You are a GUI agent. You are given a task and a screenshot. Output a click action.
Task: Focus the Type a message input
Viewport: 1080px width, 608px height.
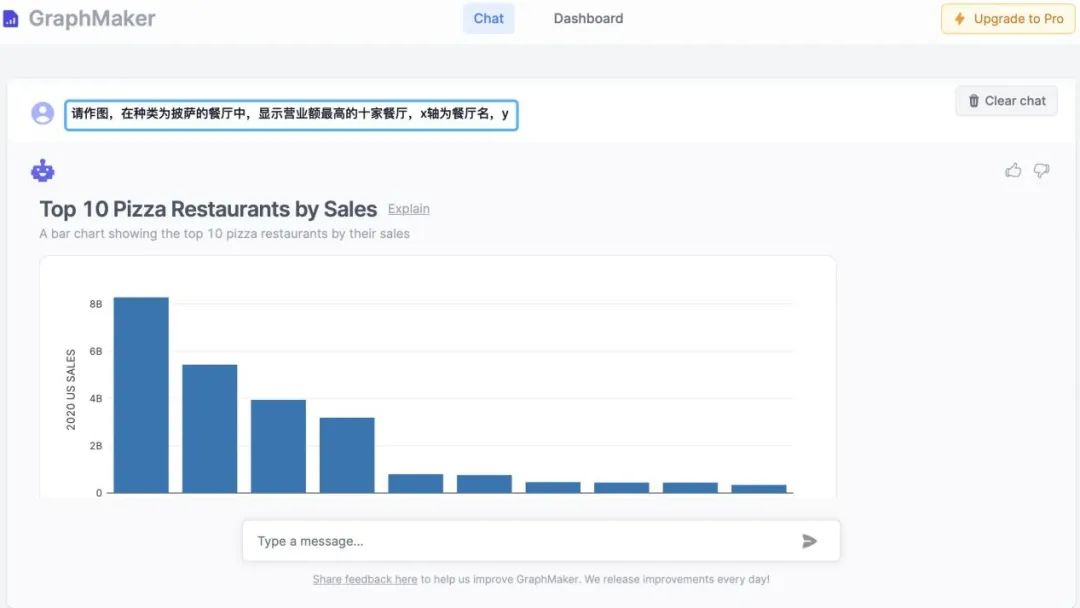(520, 541)
